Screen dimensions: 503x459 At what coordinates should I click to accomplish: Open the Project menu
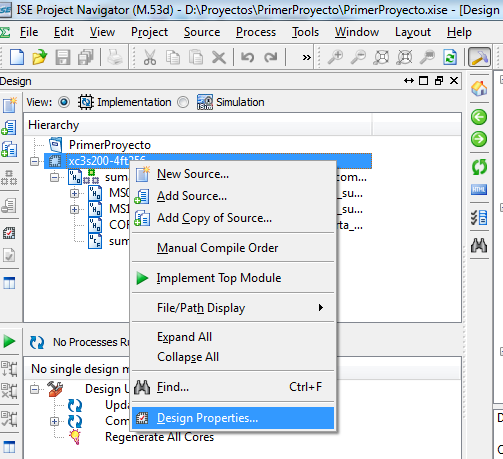click(x=149, y=32)
